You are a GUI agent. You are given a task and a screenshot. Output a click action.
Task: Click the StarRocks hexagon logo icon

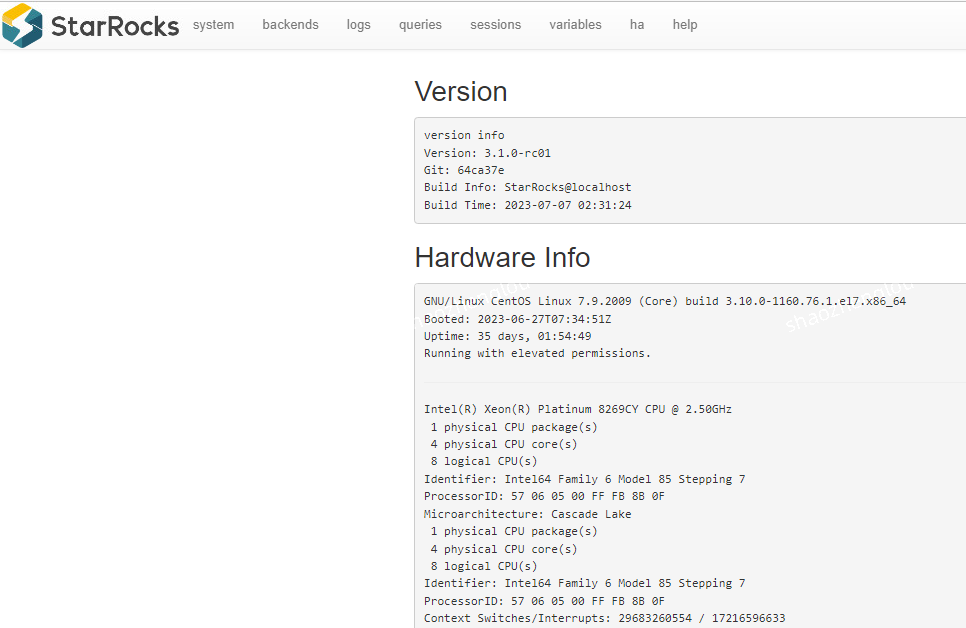[22, 25]
